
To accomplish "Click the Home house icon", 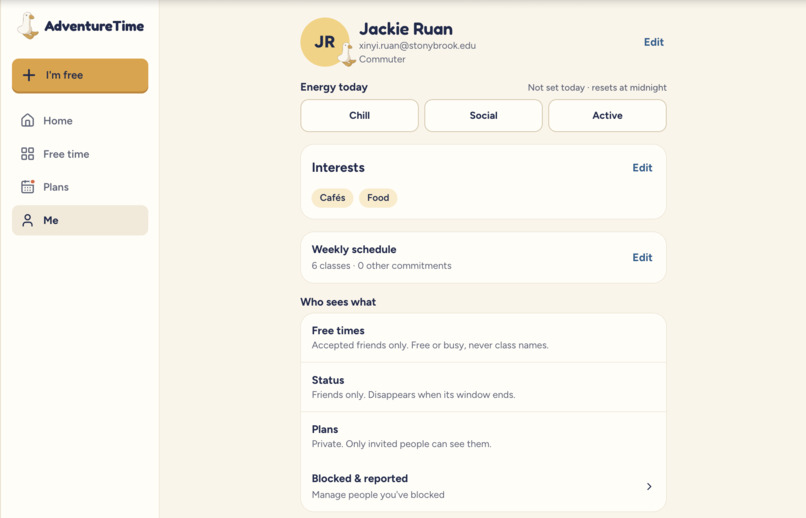I will (x=28, y=120).
